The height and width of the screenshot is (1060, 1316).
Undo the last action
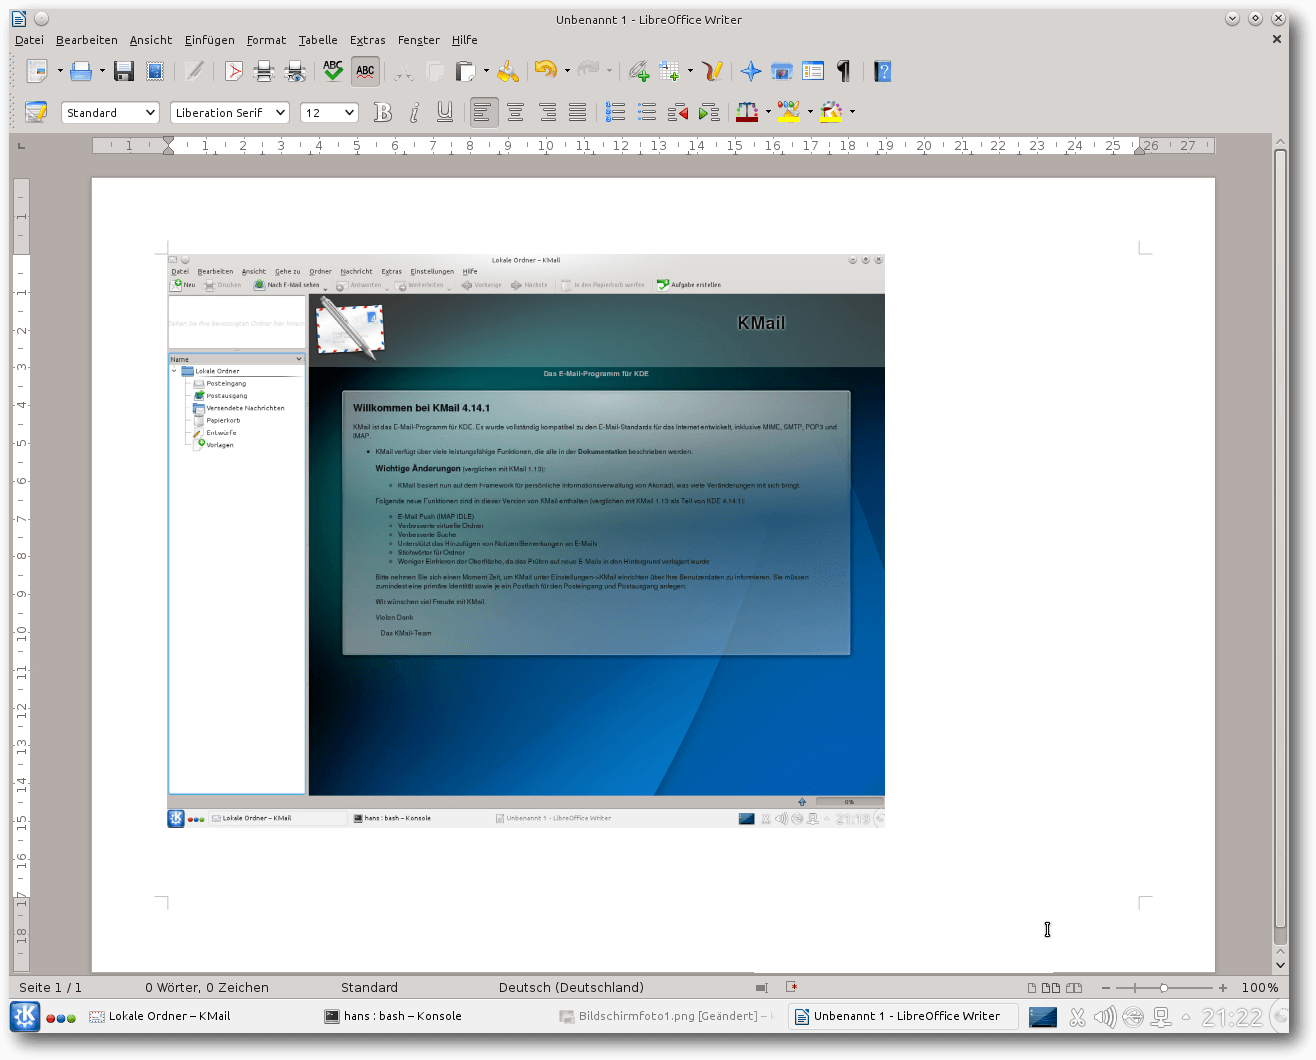pos(545,70)
